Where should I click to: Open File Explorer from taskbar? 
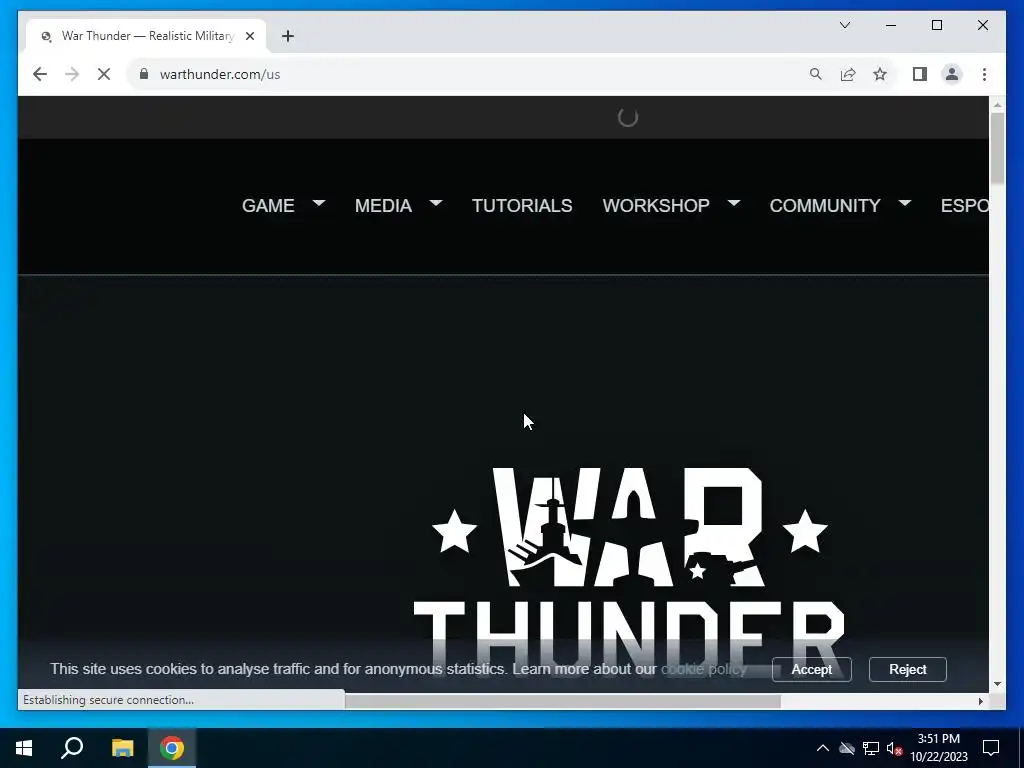tap(122, 748)
